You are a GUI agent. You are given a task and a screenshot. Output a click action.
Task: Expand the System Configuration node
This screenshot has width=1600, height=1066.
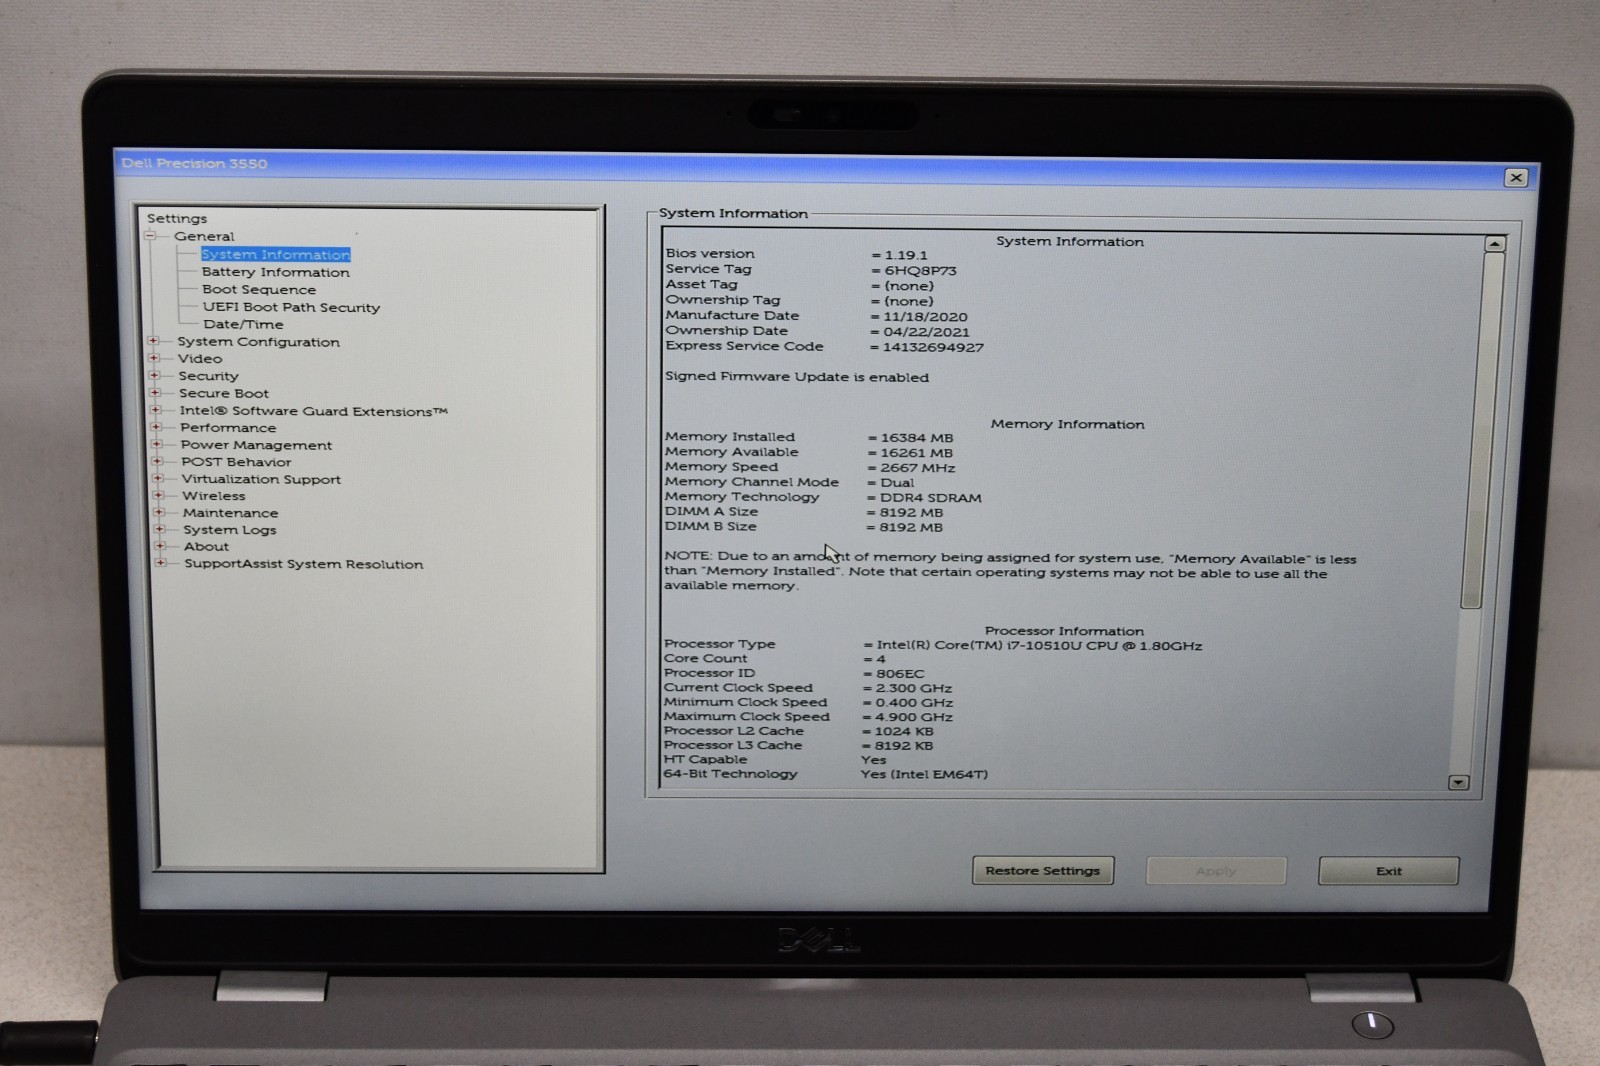pyautogui.click(x=153, y=341)
